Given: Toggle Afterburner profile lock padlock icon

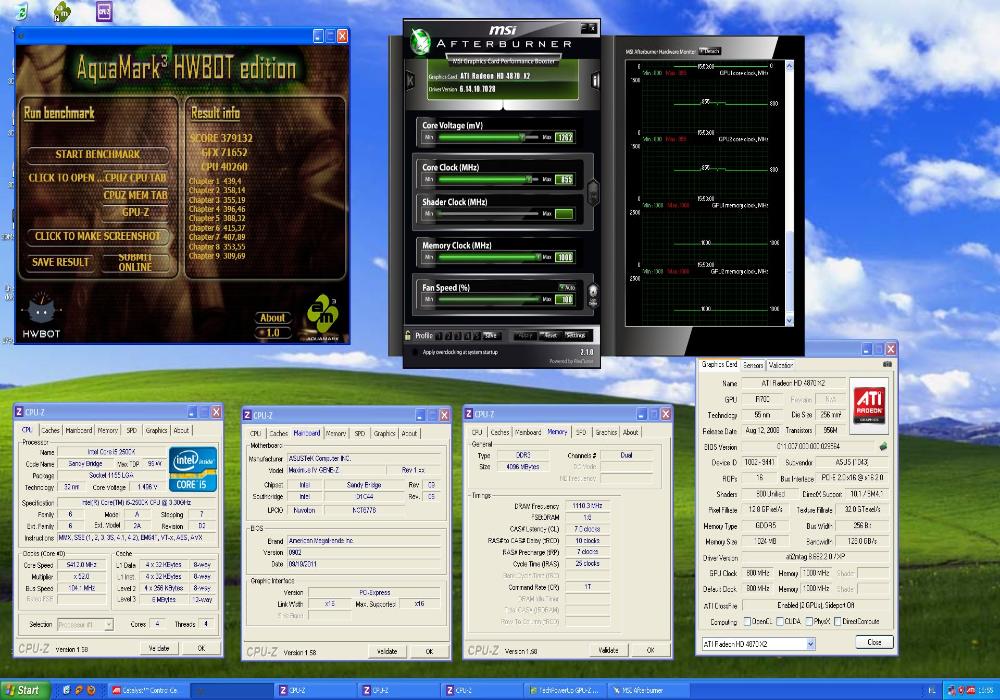Looking at the screenshot, I should [408, 335].
